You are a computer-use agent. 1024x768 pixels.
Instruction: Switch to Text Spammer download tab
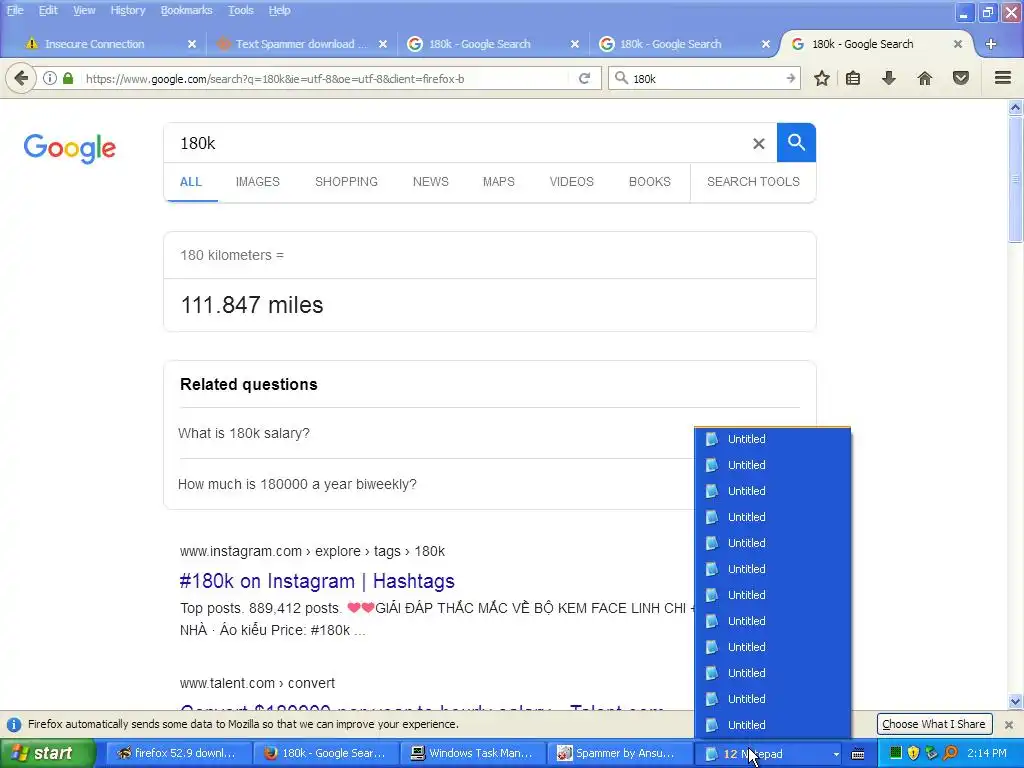click(x=300, y=44)
